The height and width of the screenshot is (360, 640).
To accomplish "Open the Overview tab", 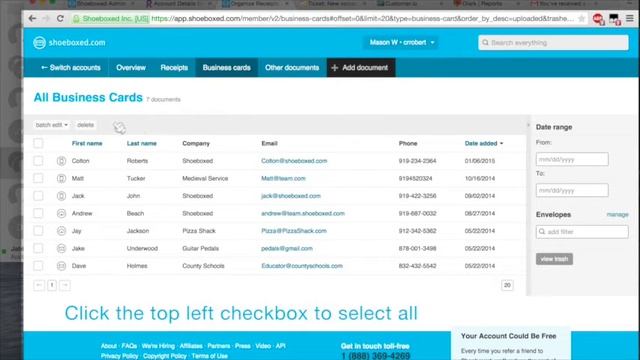I will tap(131, 68).
